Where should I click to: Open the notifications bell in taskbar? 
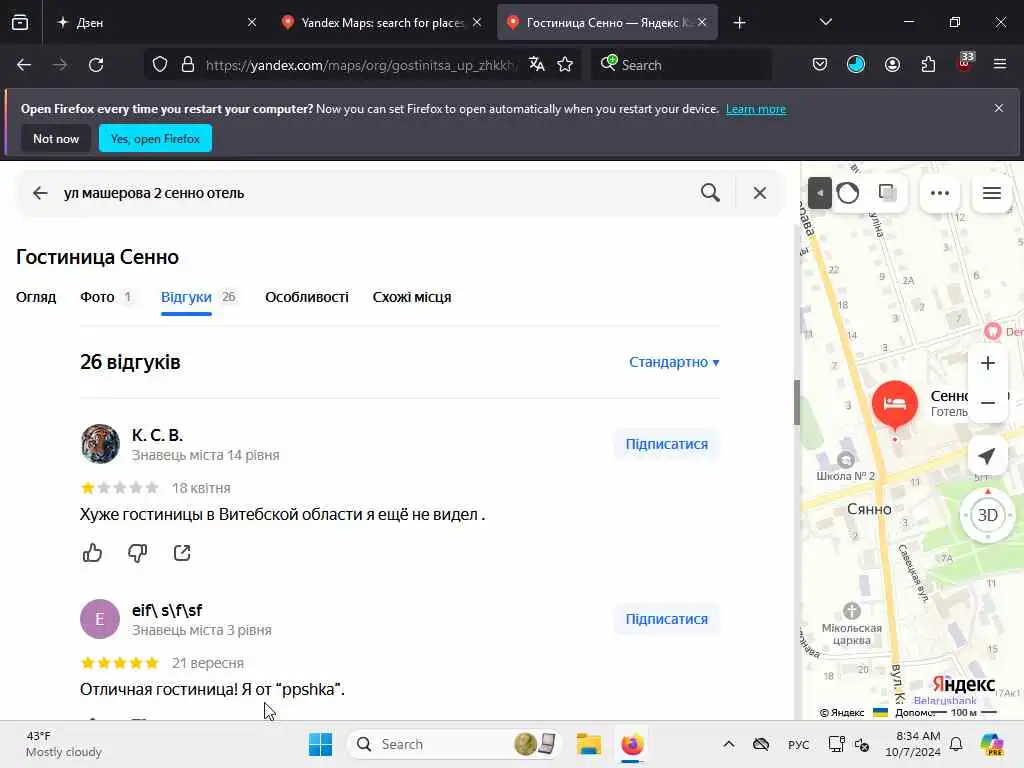[955, 744]
